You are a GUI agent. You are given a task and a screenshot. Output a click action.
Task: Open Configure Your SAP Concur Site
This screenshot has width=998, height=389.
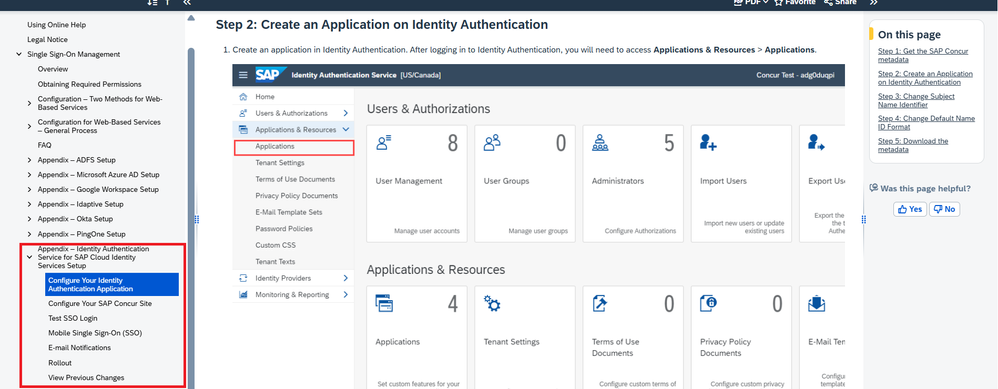(100, 304)
